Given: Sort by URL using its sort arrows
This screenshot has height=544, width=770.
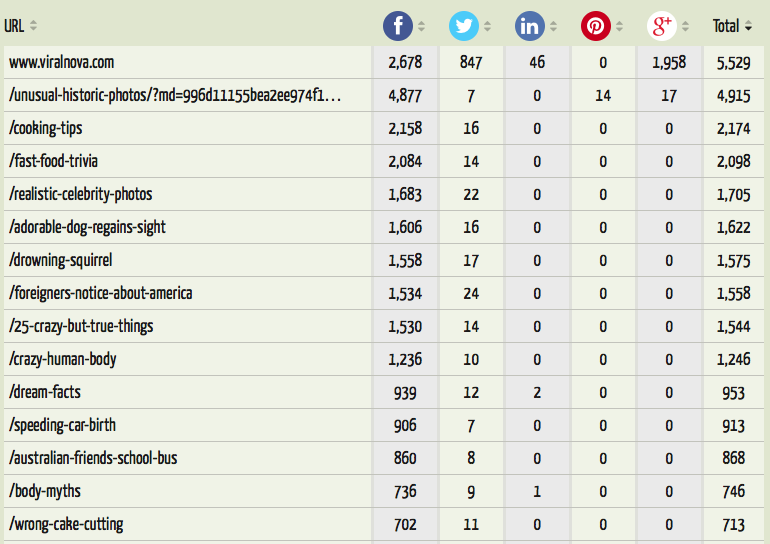Looking at the screenshot, I should coord(33,26).
